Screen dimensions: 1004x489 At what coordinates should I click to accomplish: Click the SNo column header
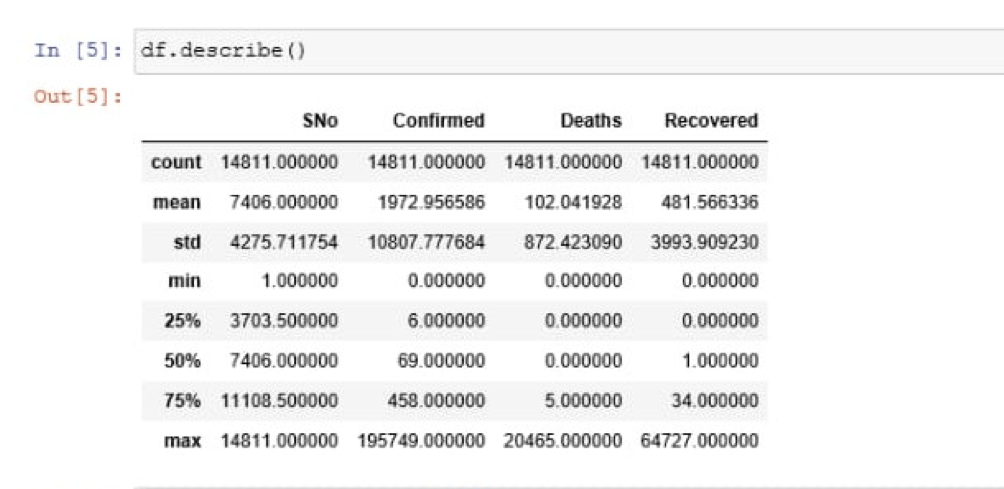(x=320, y=121)
